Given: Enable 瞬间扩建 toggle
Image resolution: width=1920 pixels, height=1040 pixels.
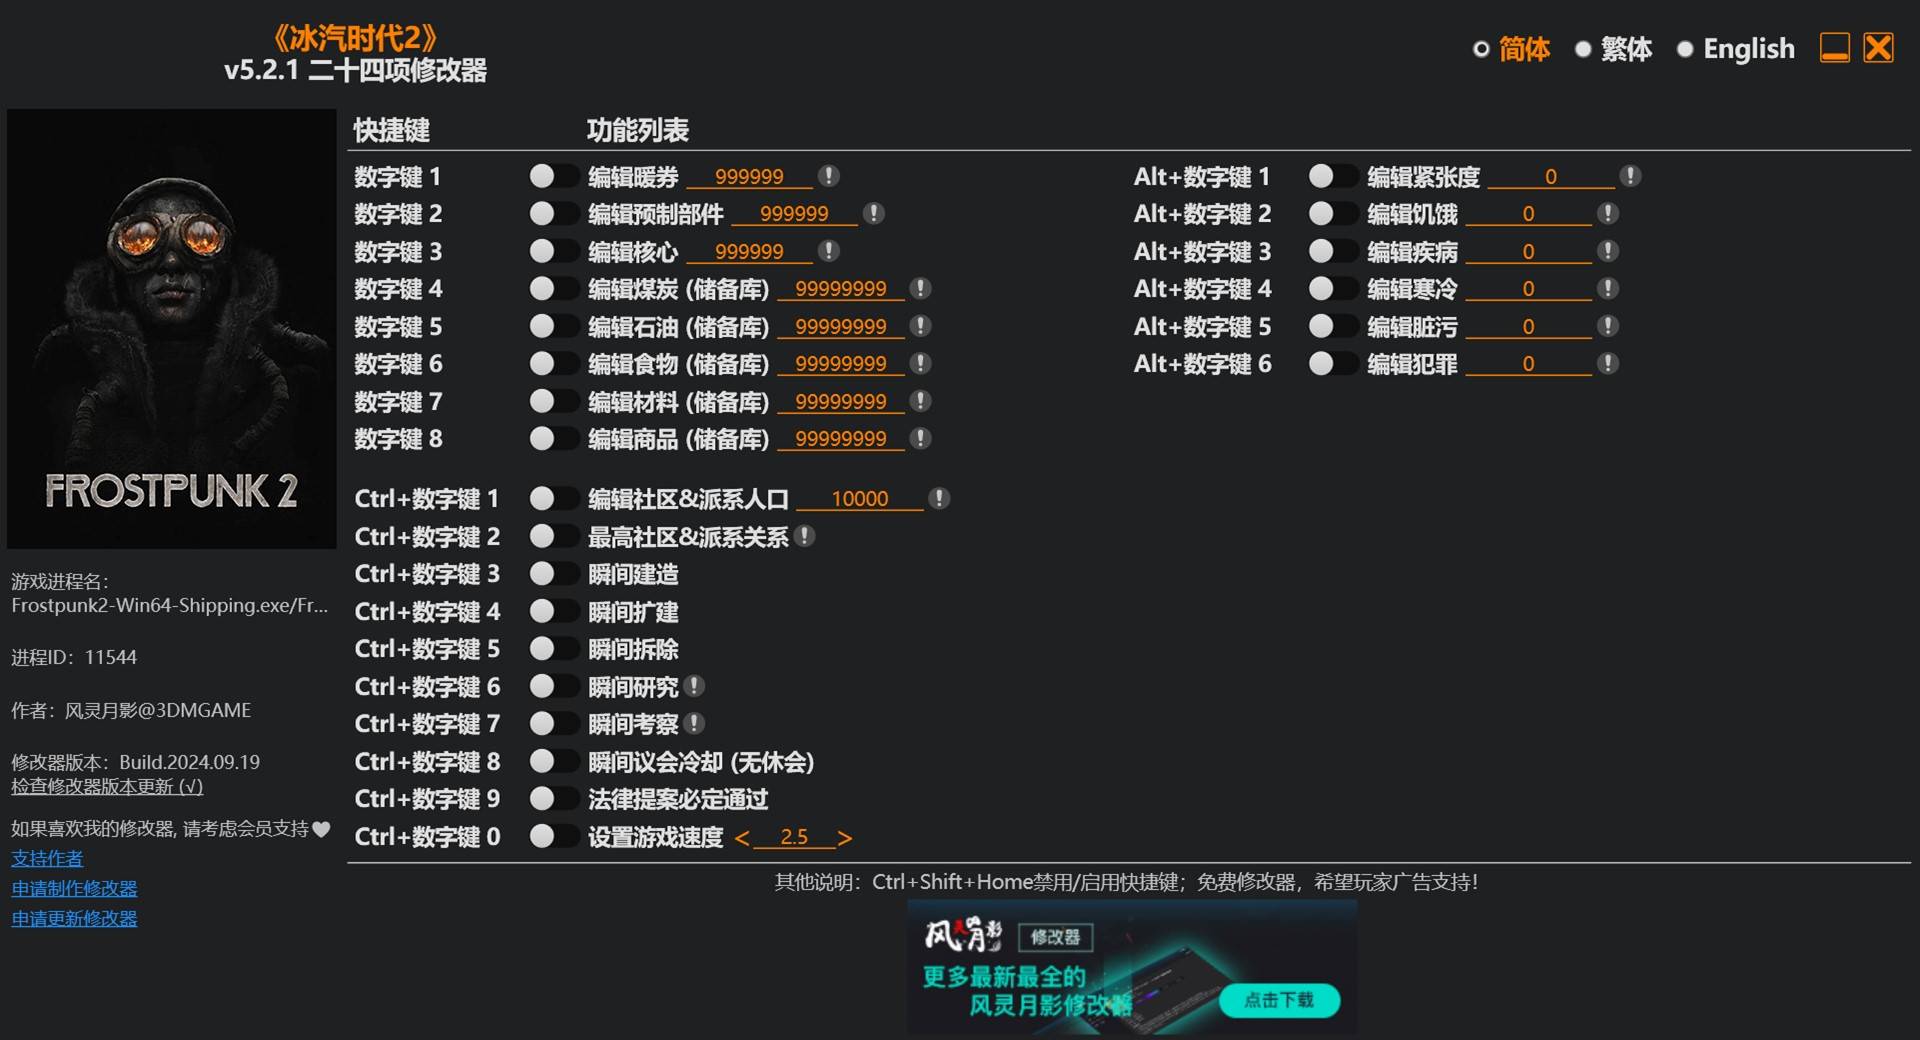Looking at the screenshot, I should click(553, 611).
